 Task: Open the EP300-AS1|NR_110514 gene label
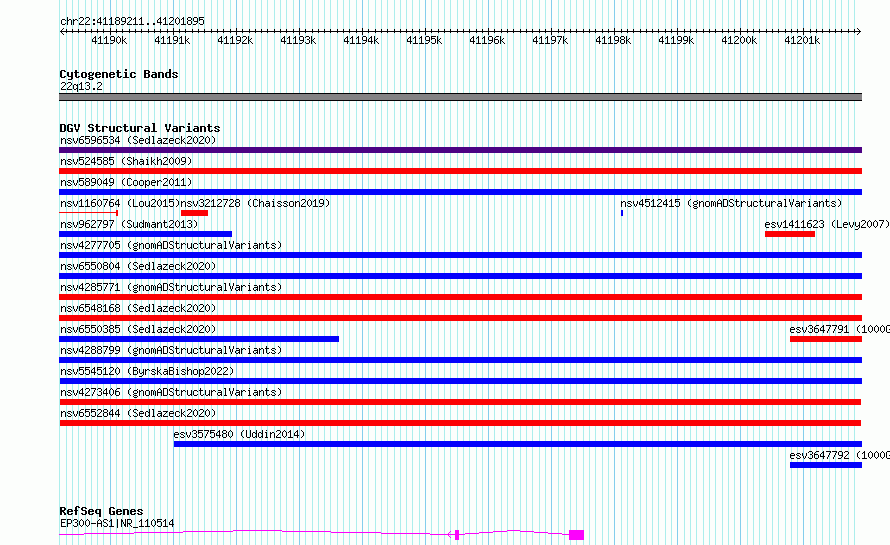tap(117, 523)
